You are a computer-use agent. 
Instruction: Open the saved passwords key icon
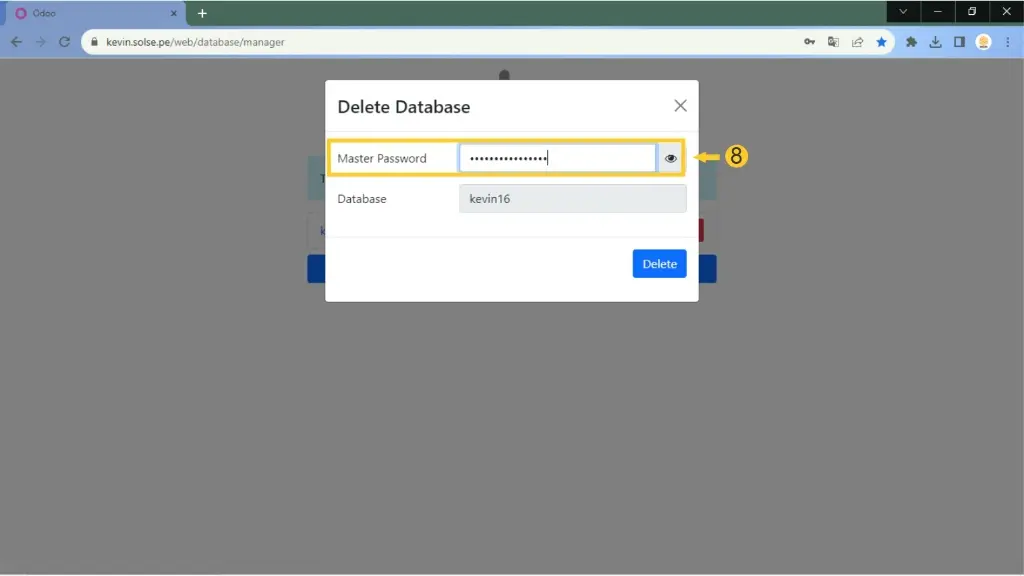809,42
